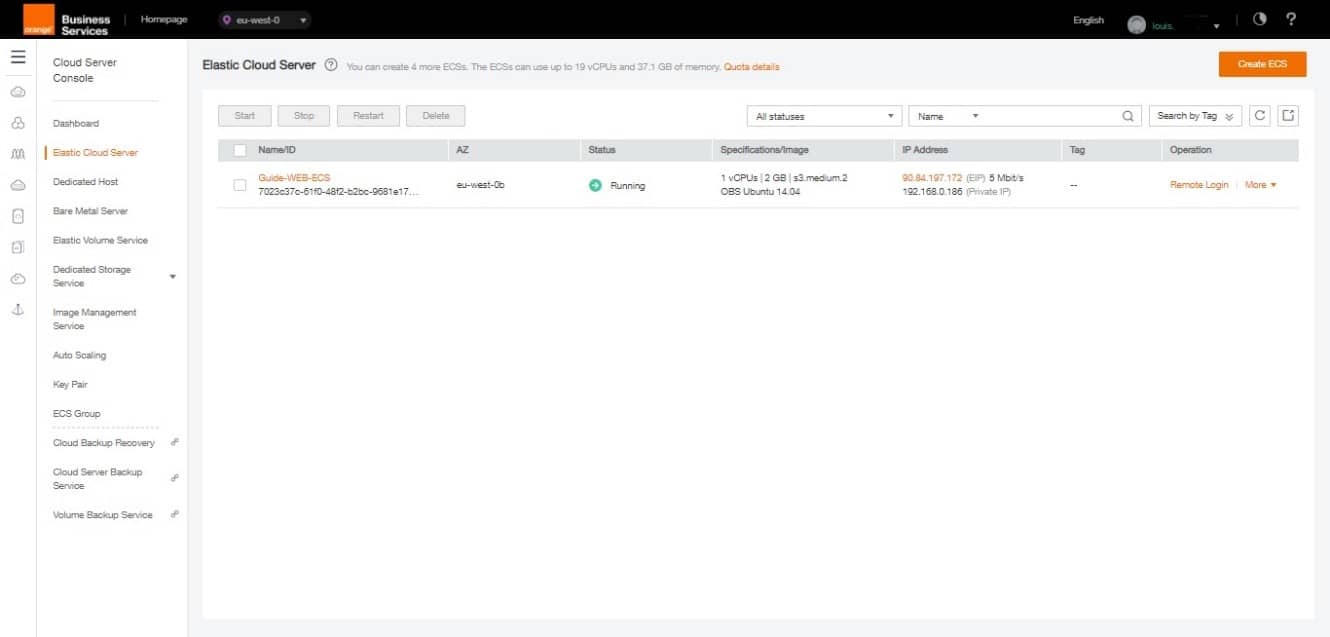
Task: Open Image Management Service in sidebar
Action: tap(95, 319)
